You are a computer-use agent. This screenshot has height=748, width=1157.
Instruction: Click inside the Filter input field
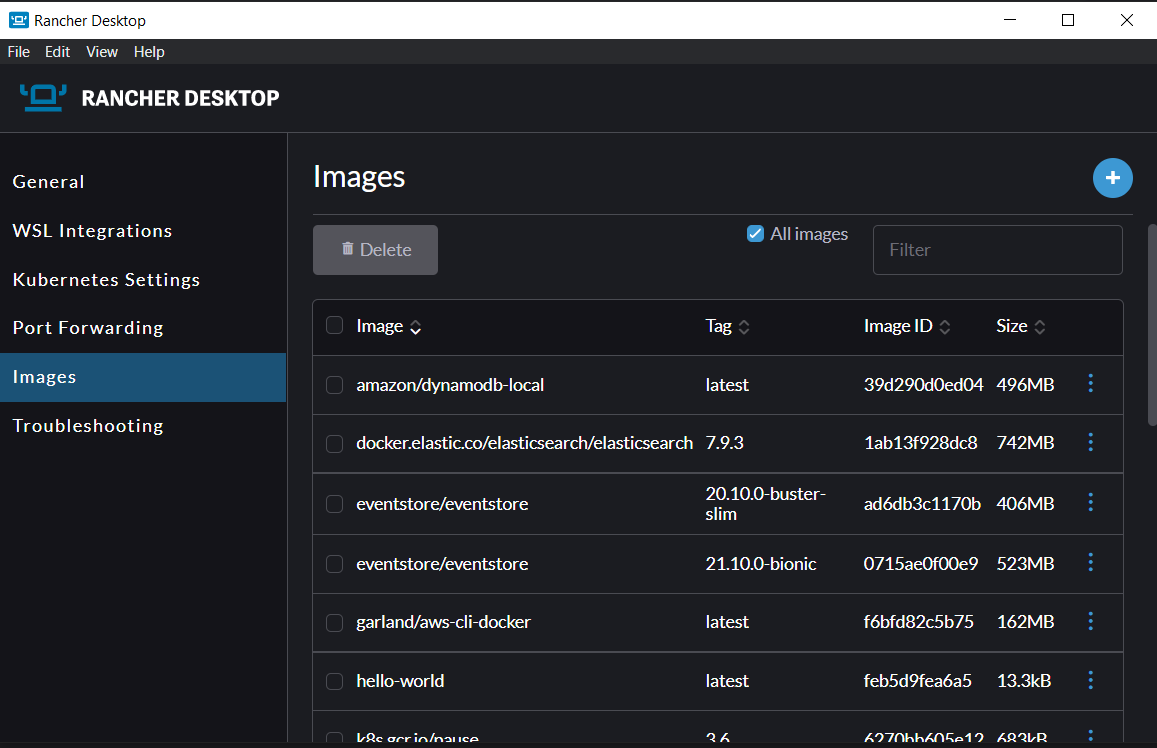point(997,249)
